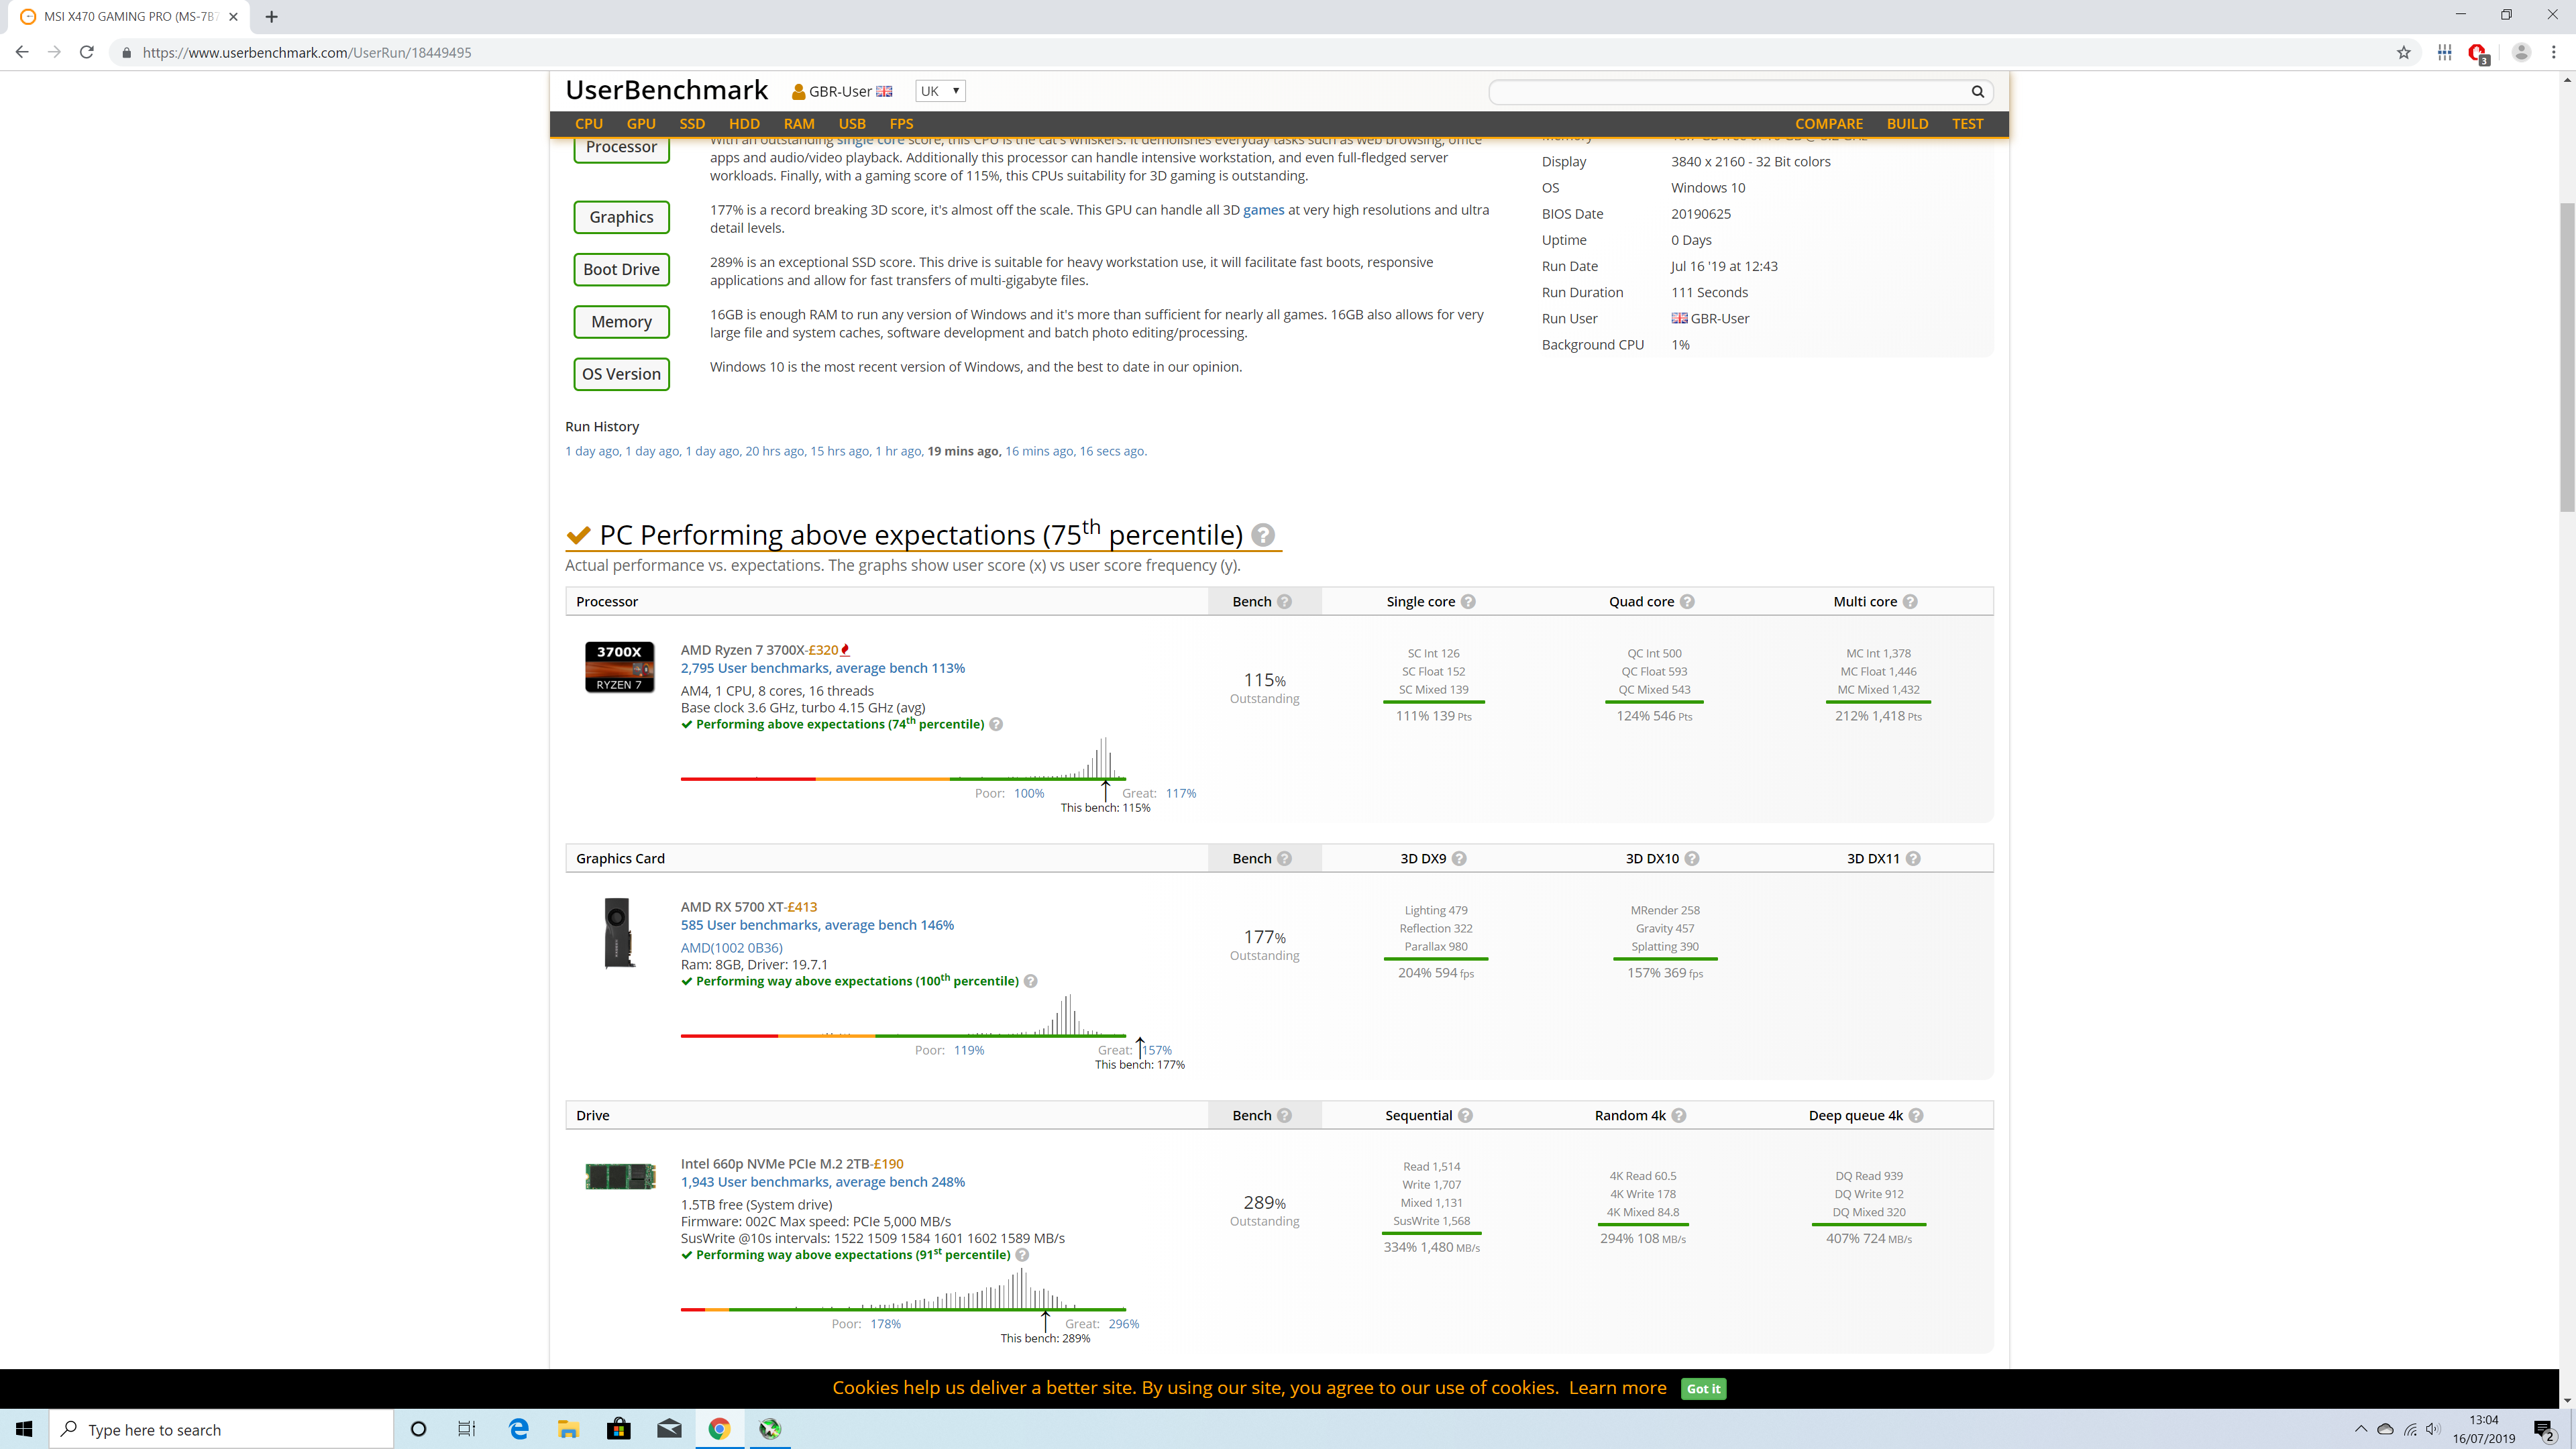Open Mail app from the taskbar
This screenshot has width=2576, height=1449.
pos(669,1429)
